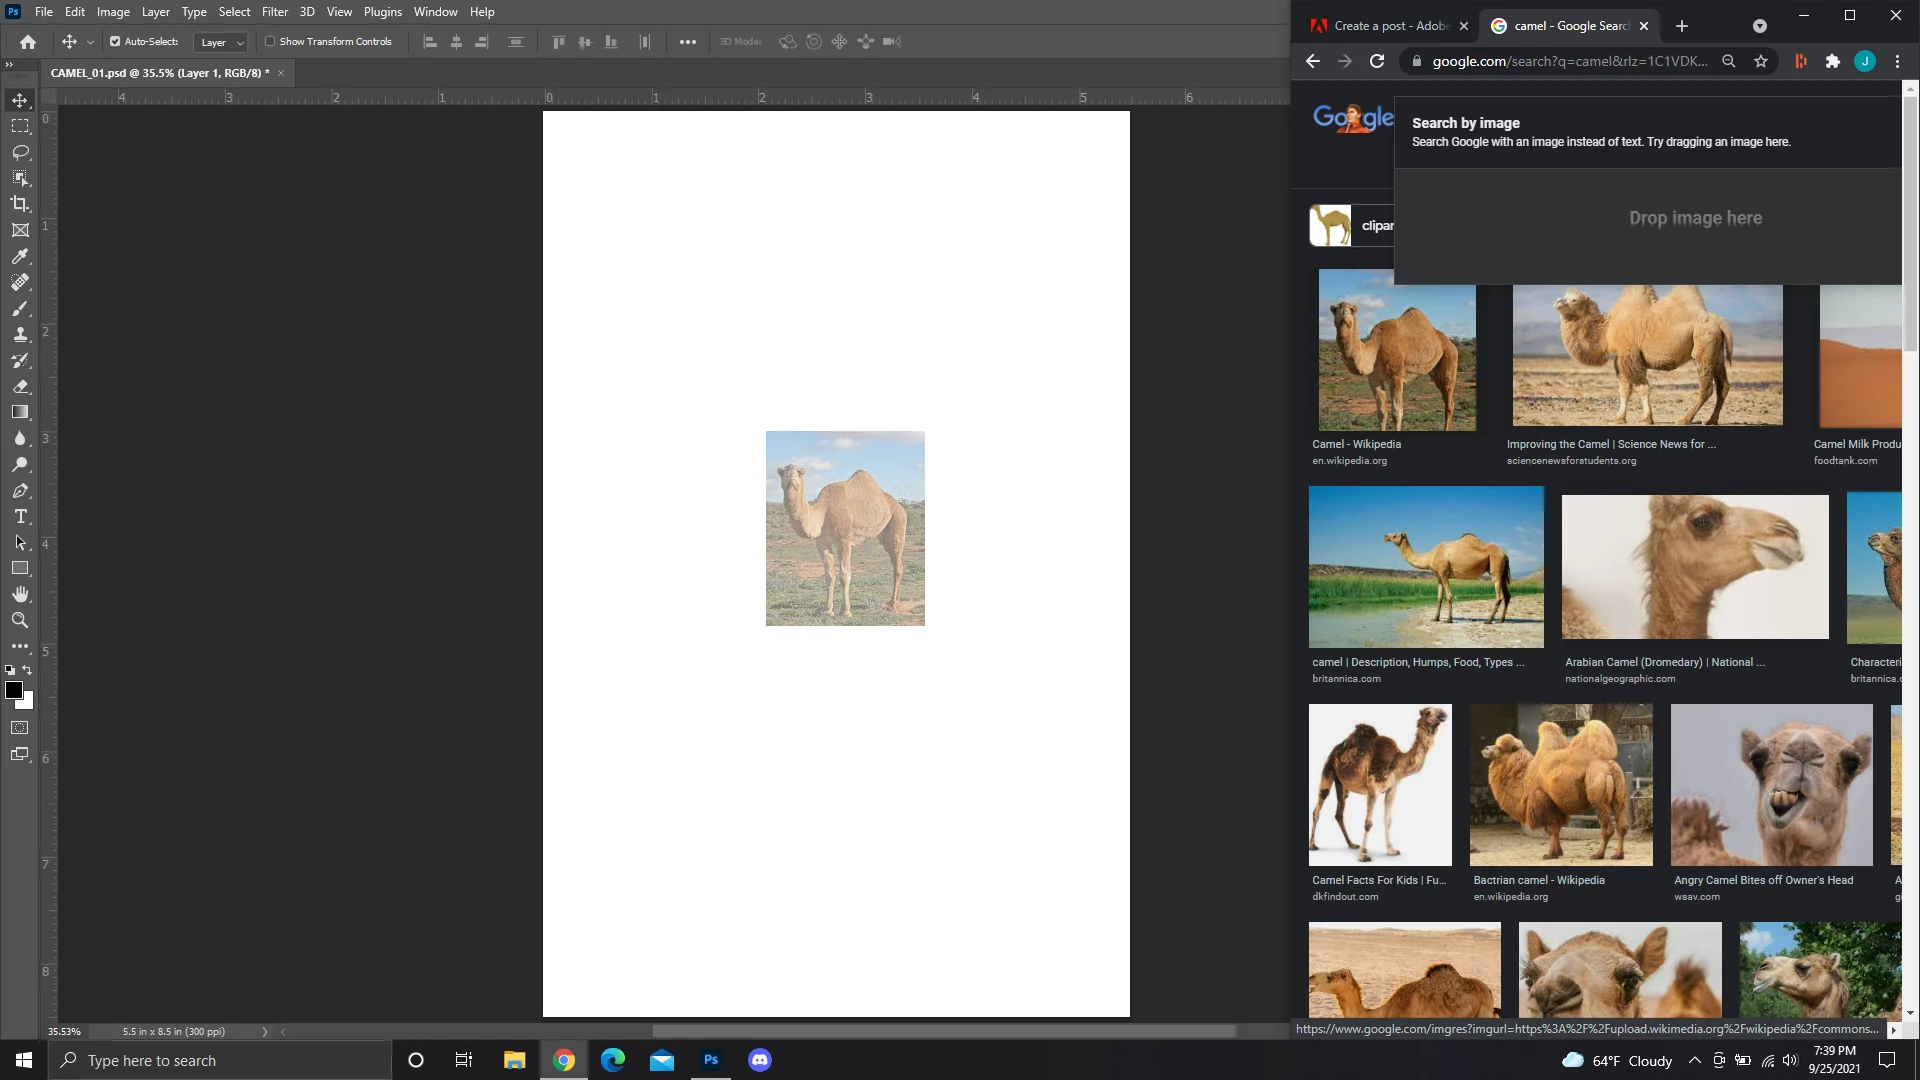Open the Filter menu
The height and width of the screenshot is (1080, 1920).
click(x=274, y=12)
